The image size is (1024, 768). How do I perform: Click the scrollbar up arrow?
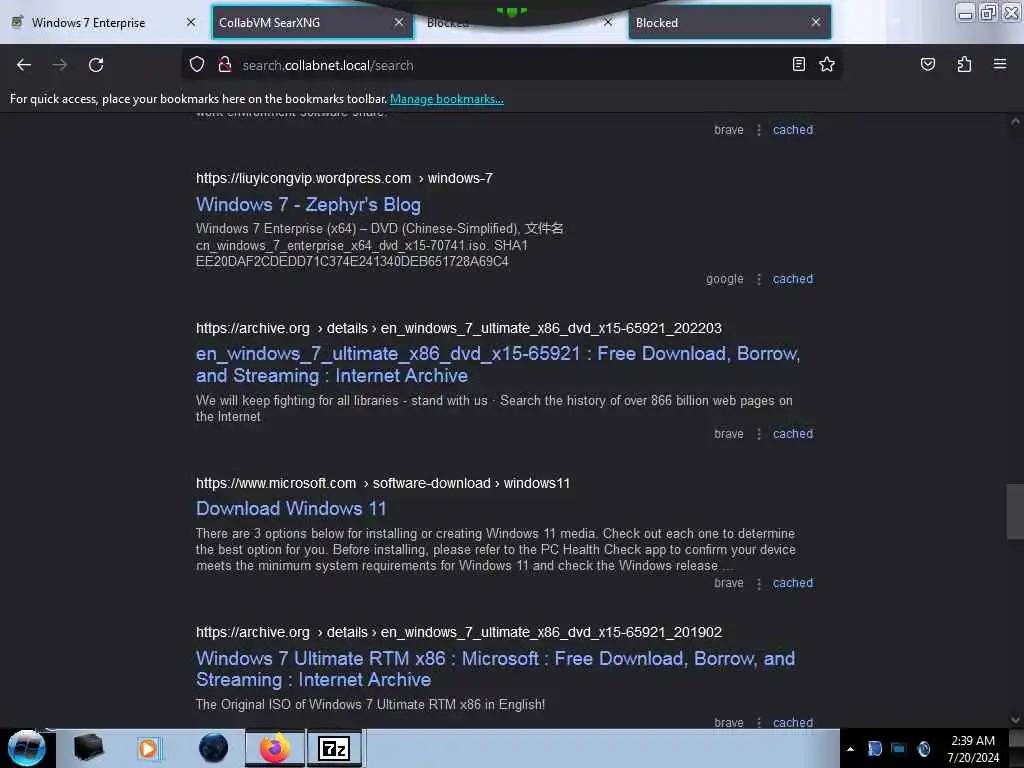pos(1015,121)
